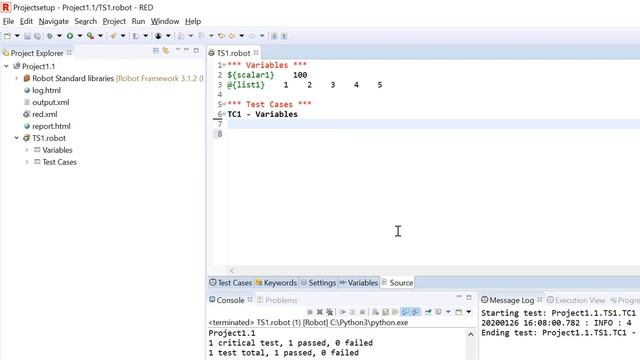The height and width of the screenshot is (360, 640).
Task: Open File menu
Action: click(8, 21)
